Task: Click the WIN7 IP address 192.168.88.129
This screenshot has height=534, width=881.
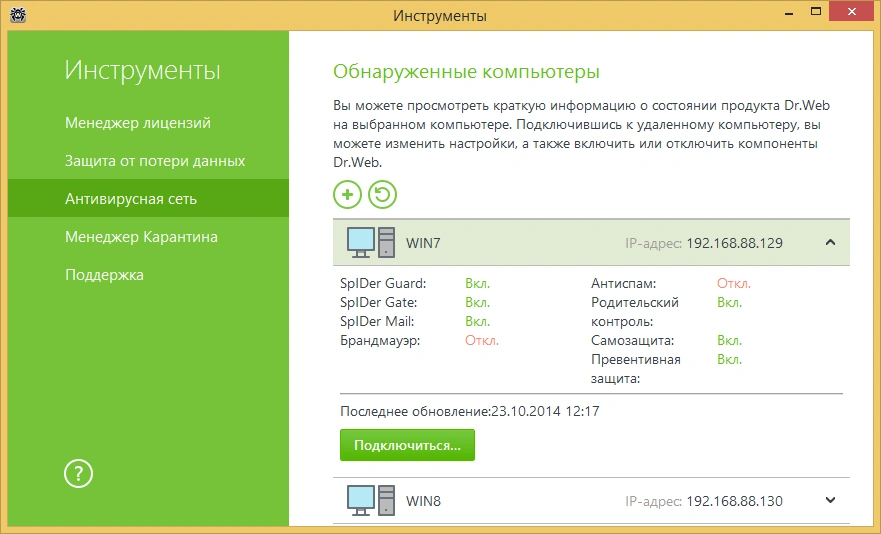Action: [x=734, y=243]
